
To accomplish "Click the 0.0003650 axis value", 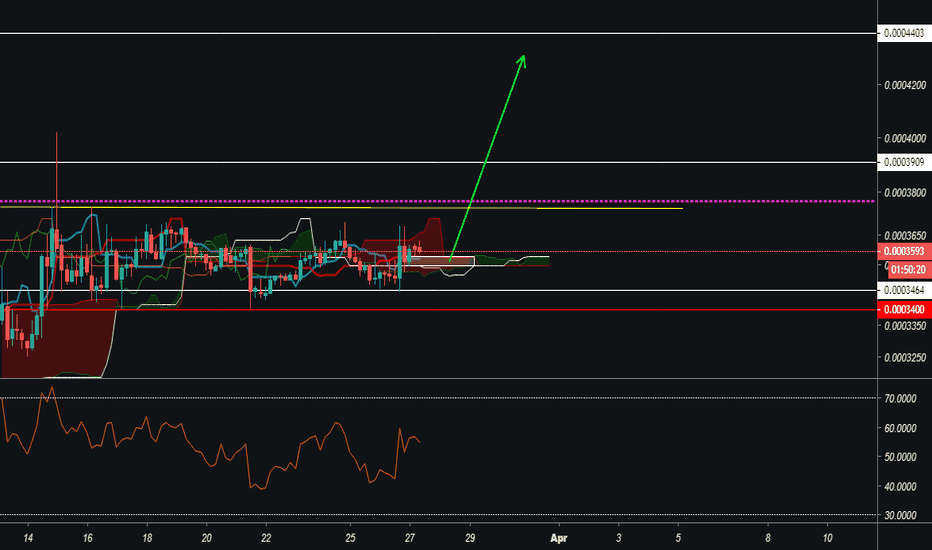I will click(905, 236).
